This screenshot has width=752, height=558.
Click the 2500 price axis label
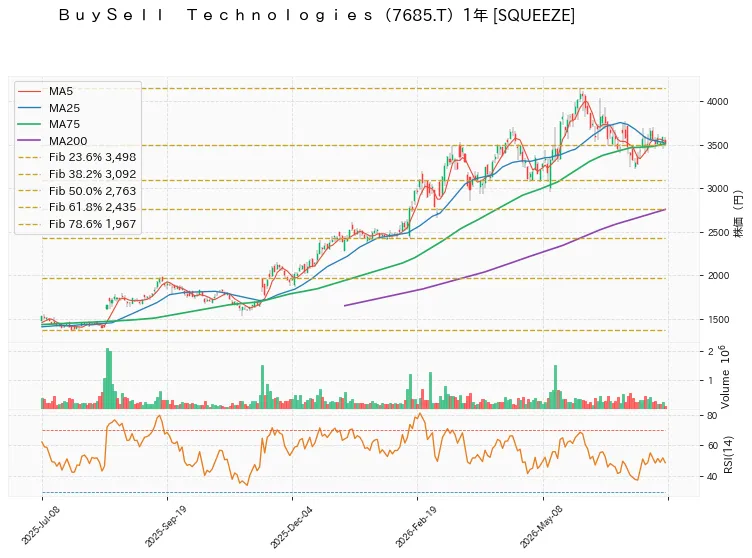click(x=717, y=232)
